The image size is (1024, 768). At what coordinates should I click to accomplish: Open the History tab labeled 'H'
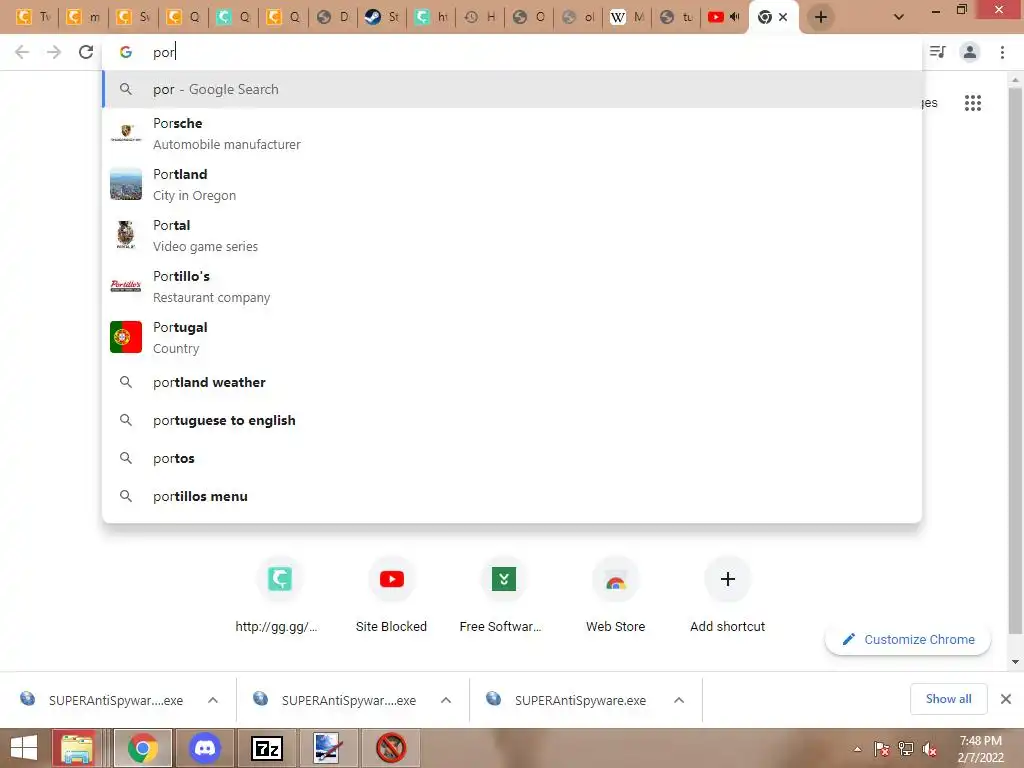click(479, 17)
